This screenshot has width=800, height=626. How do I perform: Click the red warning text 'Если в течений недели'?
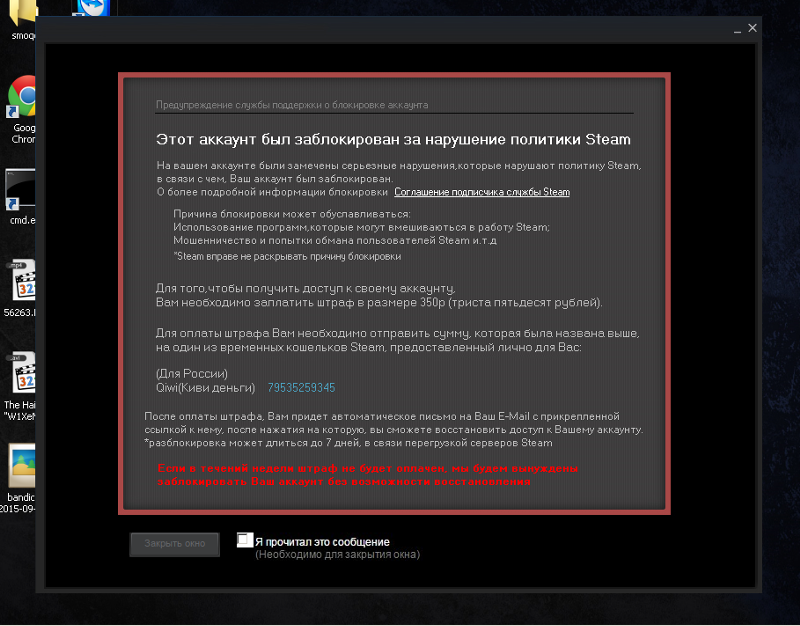pyautogui.click(x=367, y=475)
